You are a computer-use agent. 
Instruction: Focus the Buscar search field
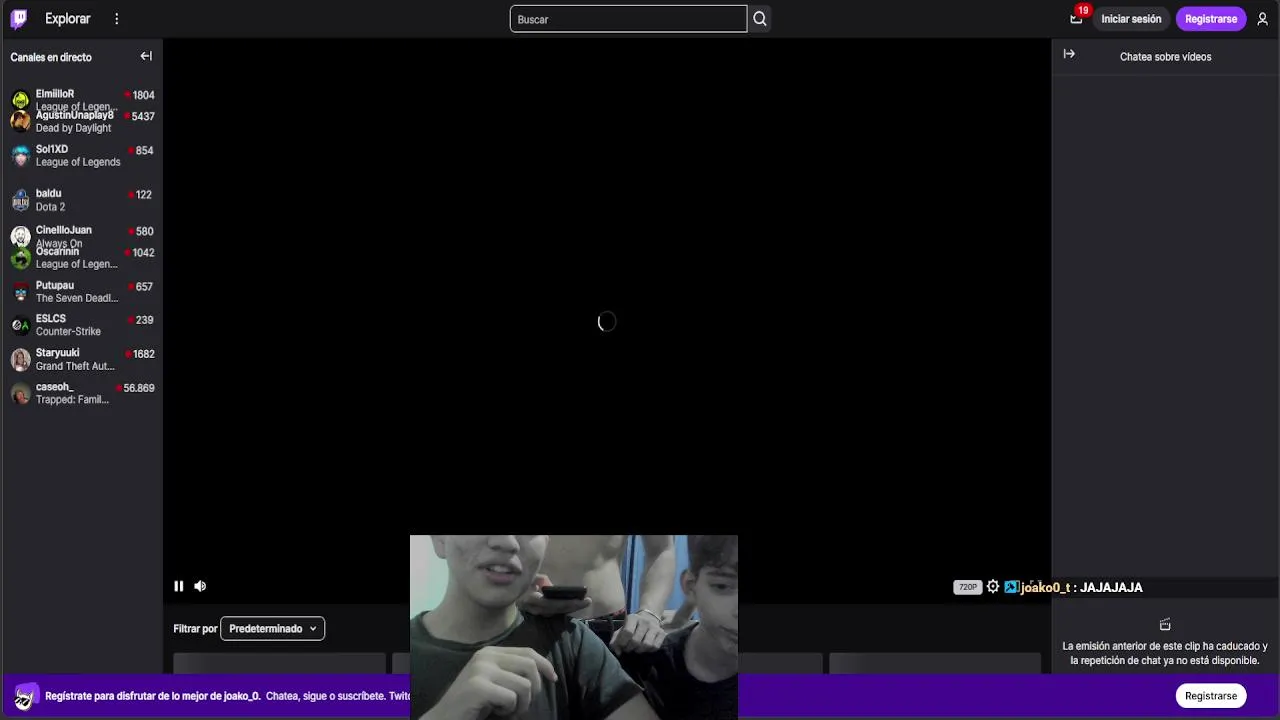(628, 19)
